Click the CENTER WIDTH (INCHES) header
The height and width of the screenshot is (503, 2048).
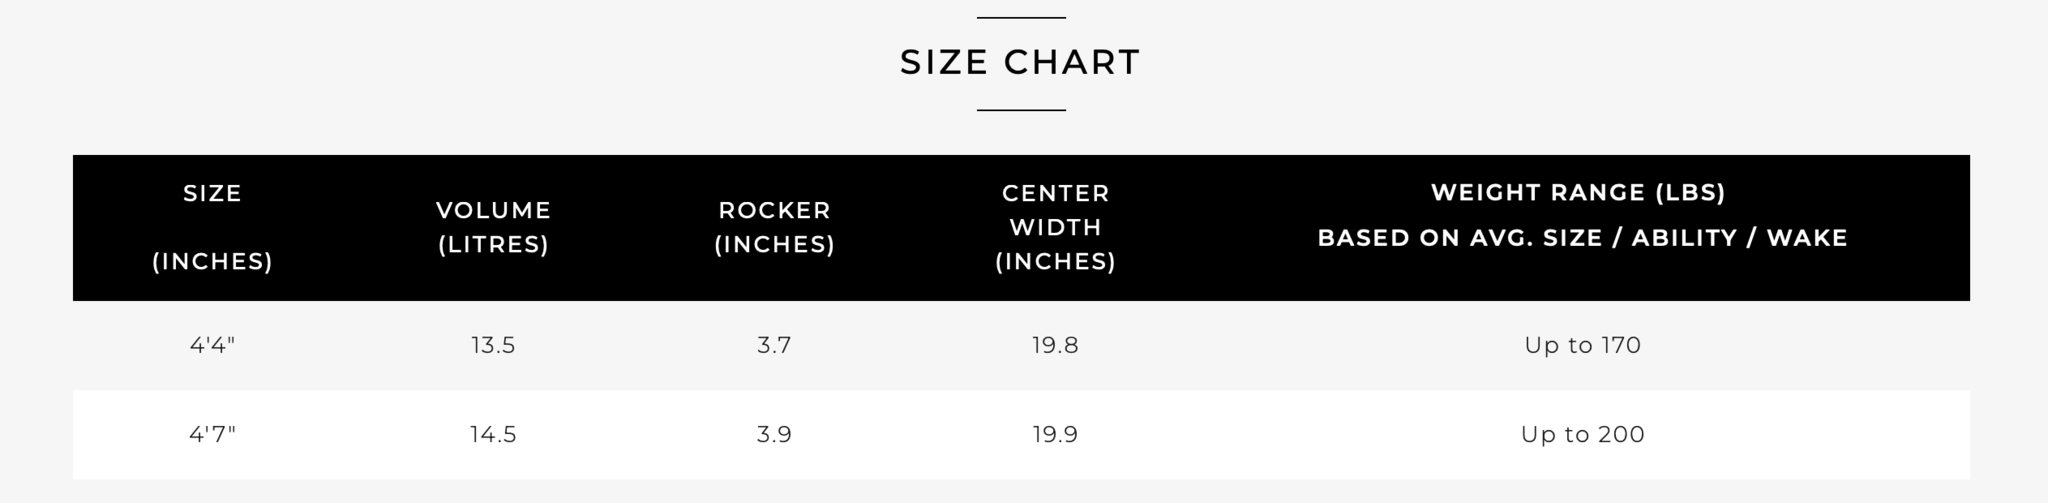click(1055, 227)
